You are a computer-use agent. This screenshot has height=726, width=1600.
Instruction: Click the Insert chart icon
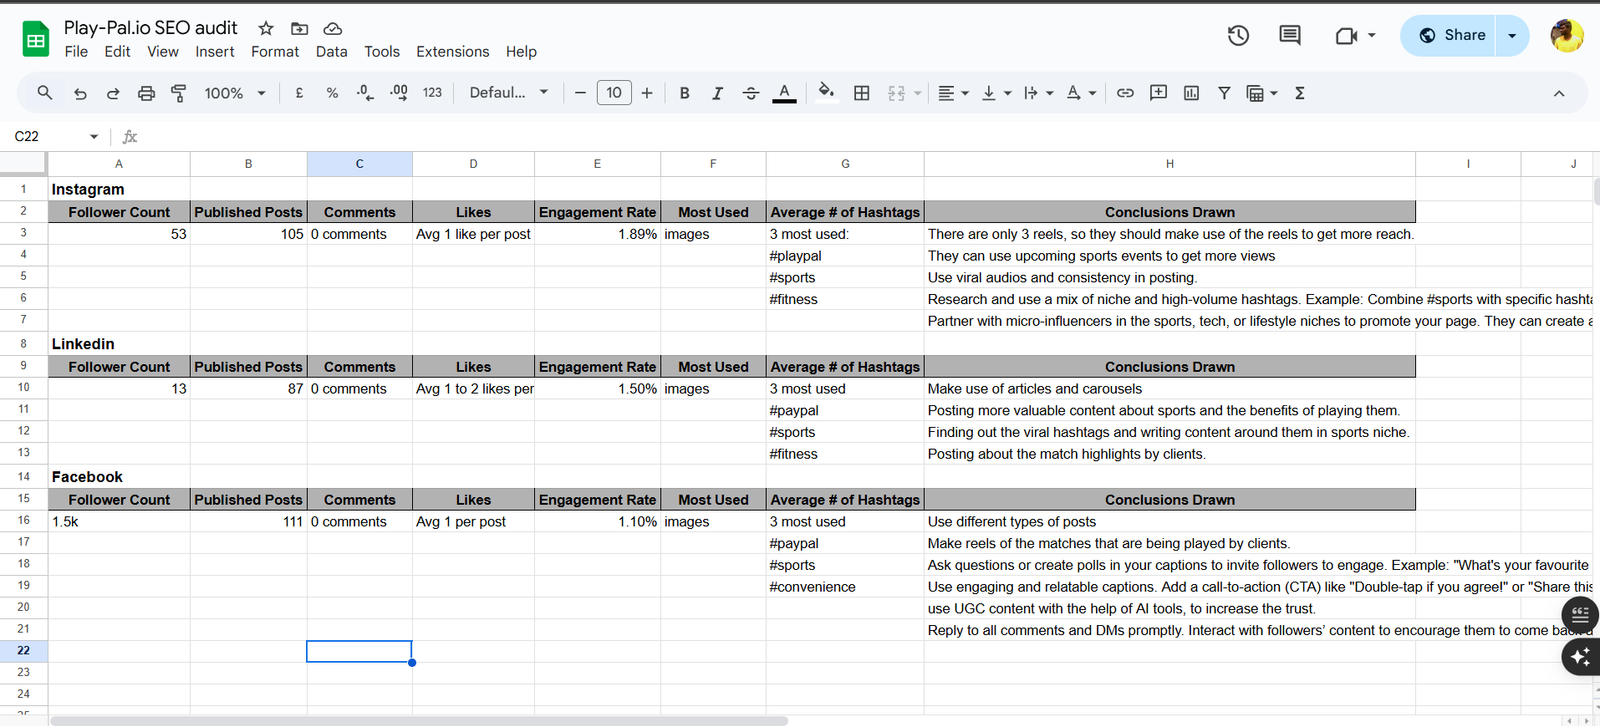click(x=1191, y=93)
